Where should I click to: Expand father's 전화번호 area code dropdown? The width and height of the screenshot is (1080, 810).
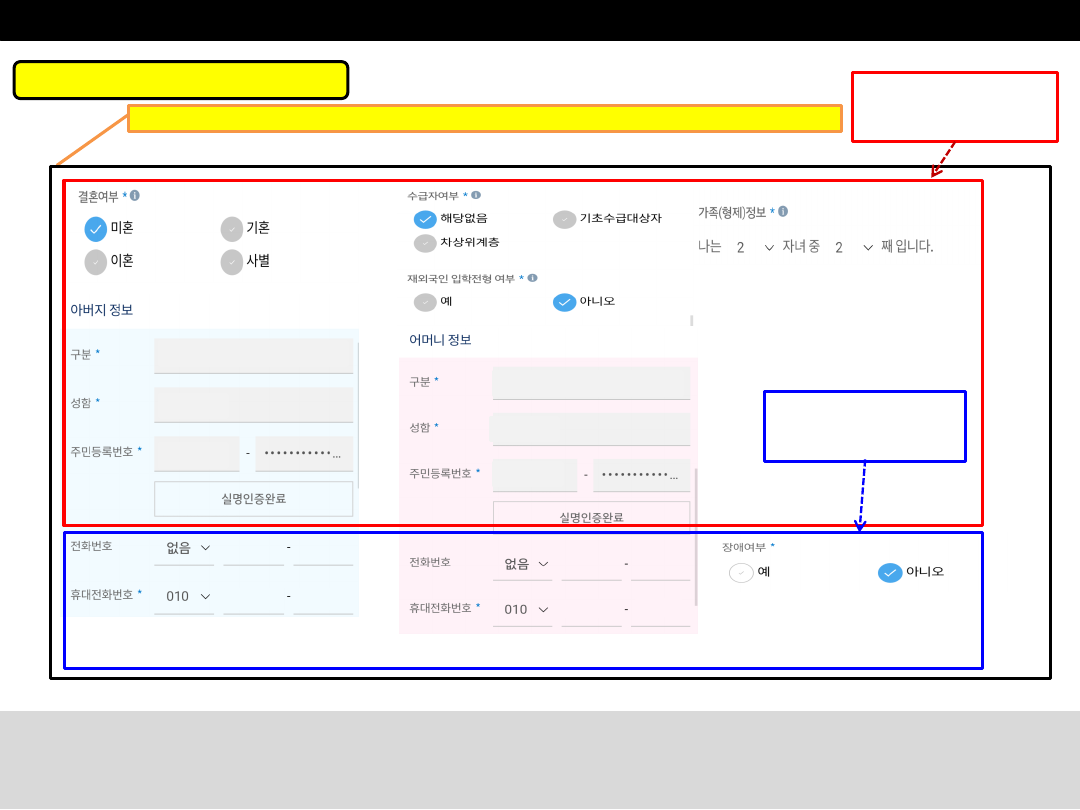click(x=189, y=548)
